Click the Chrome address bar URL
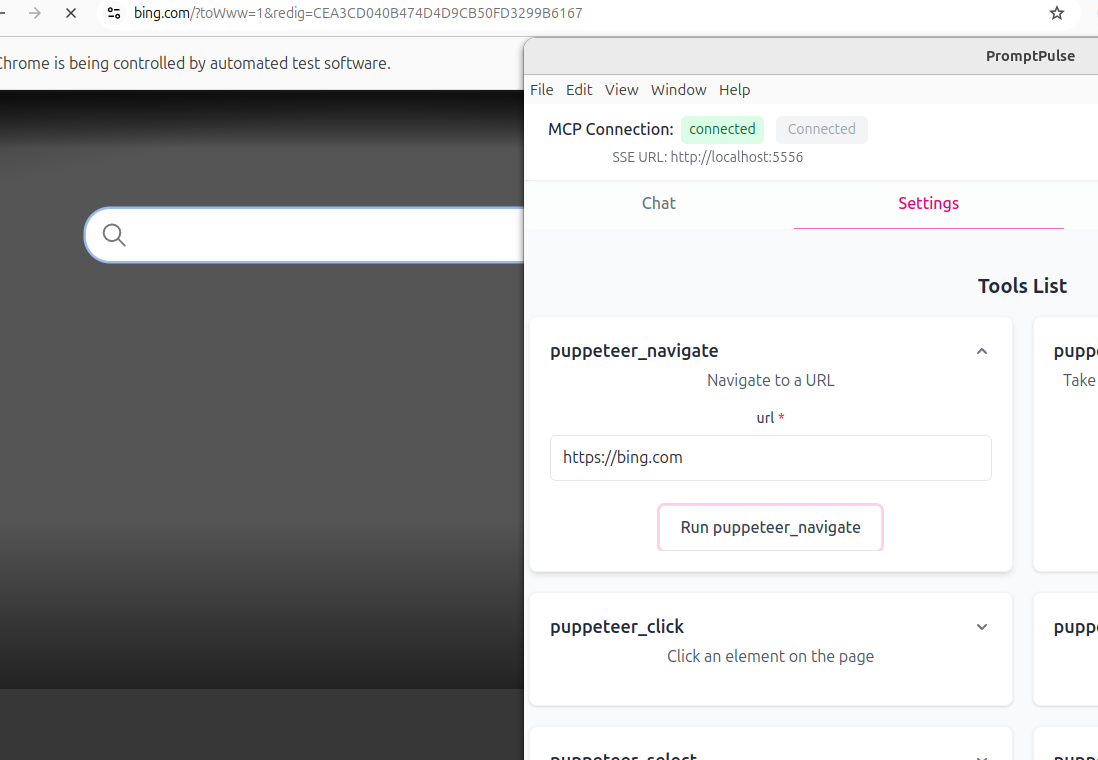 (358, 13)
